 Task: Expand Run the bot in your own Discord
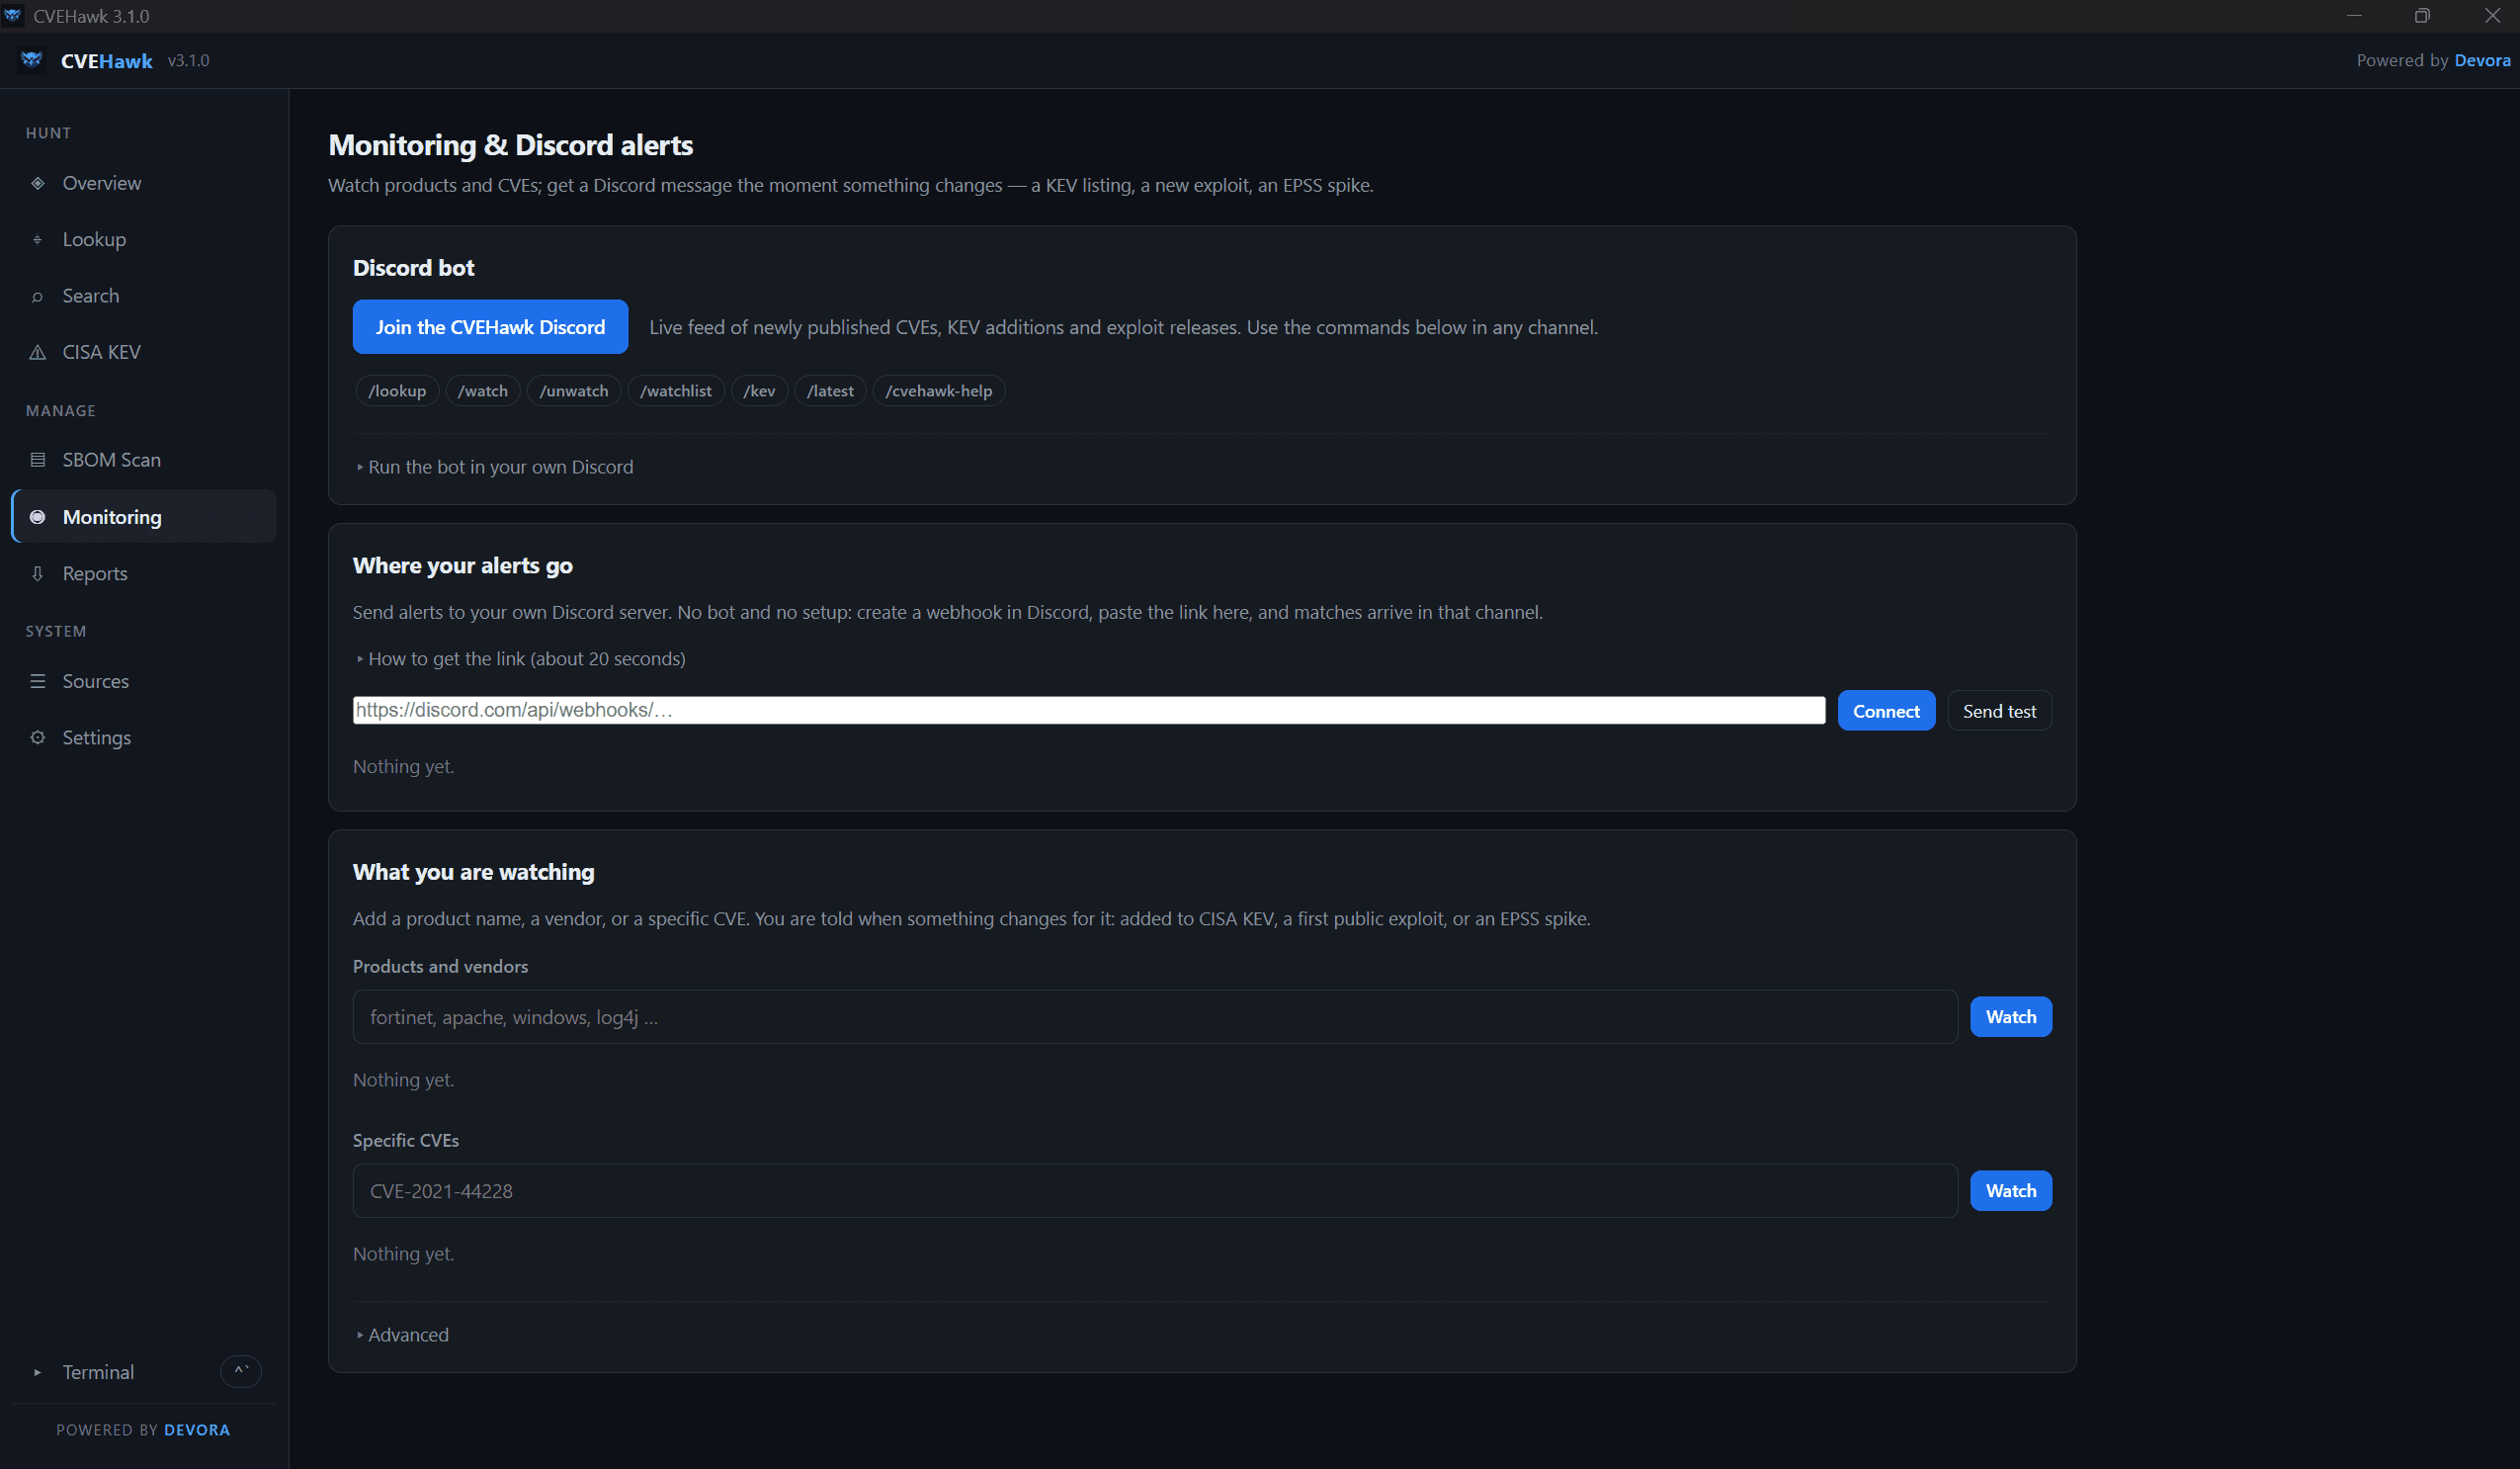pos(495,467)
